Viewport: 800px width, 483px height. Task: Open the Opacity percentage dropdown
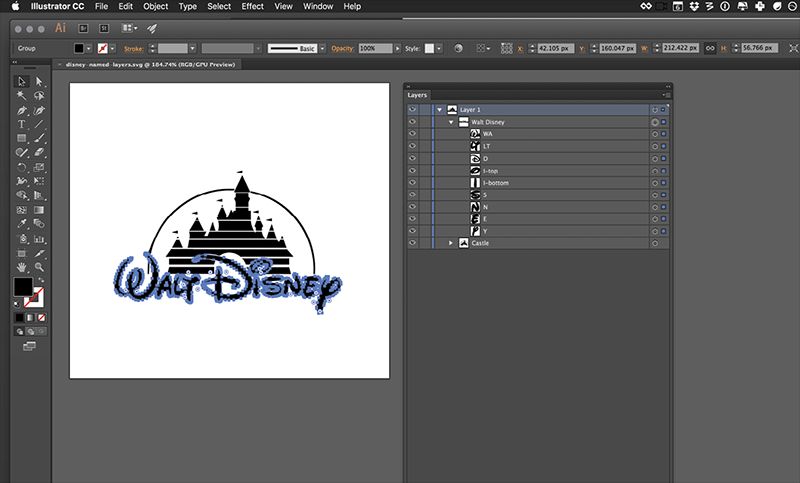[x=398, y=48]
